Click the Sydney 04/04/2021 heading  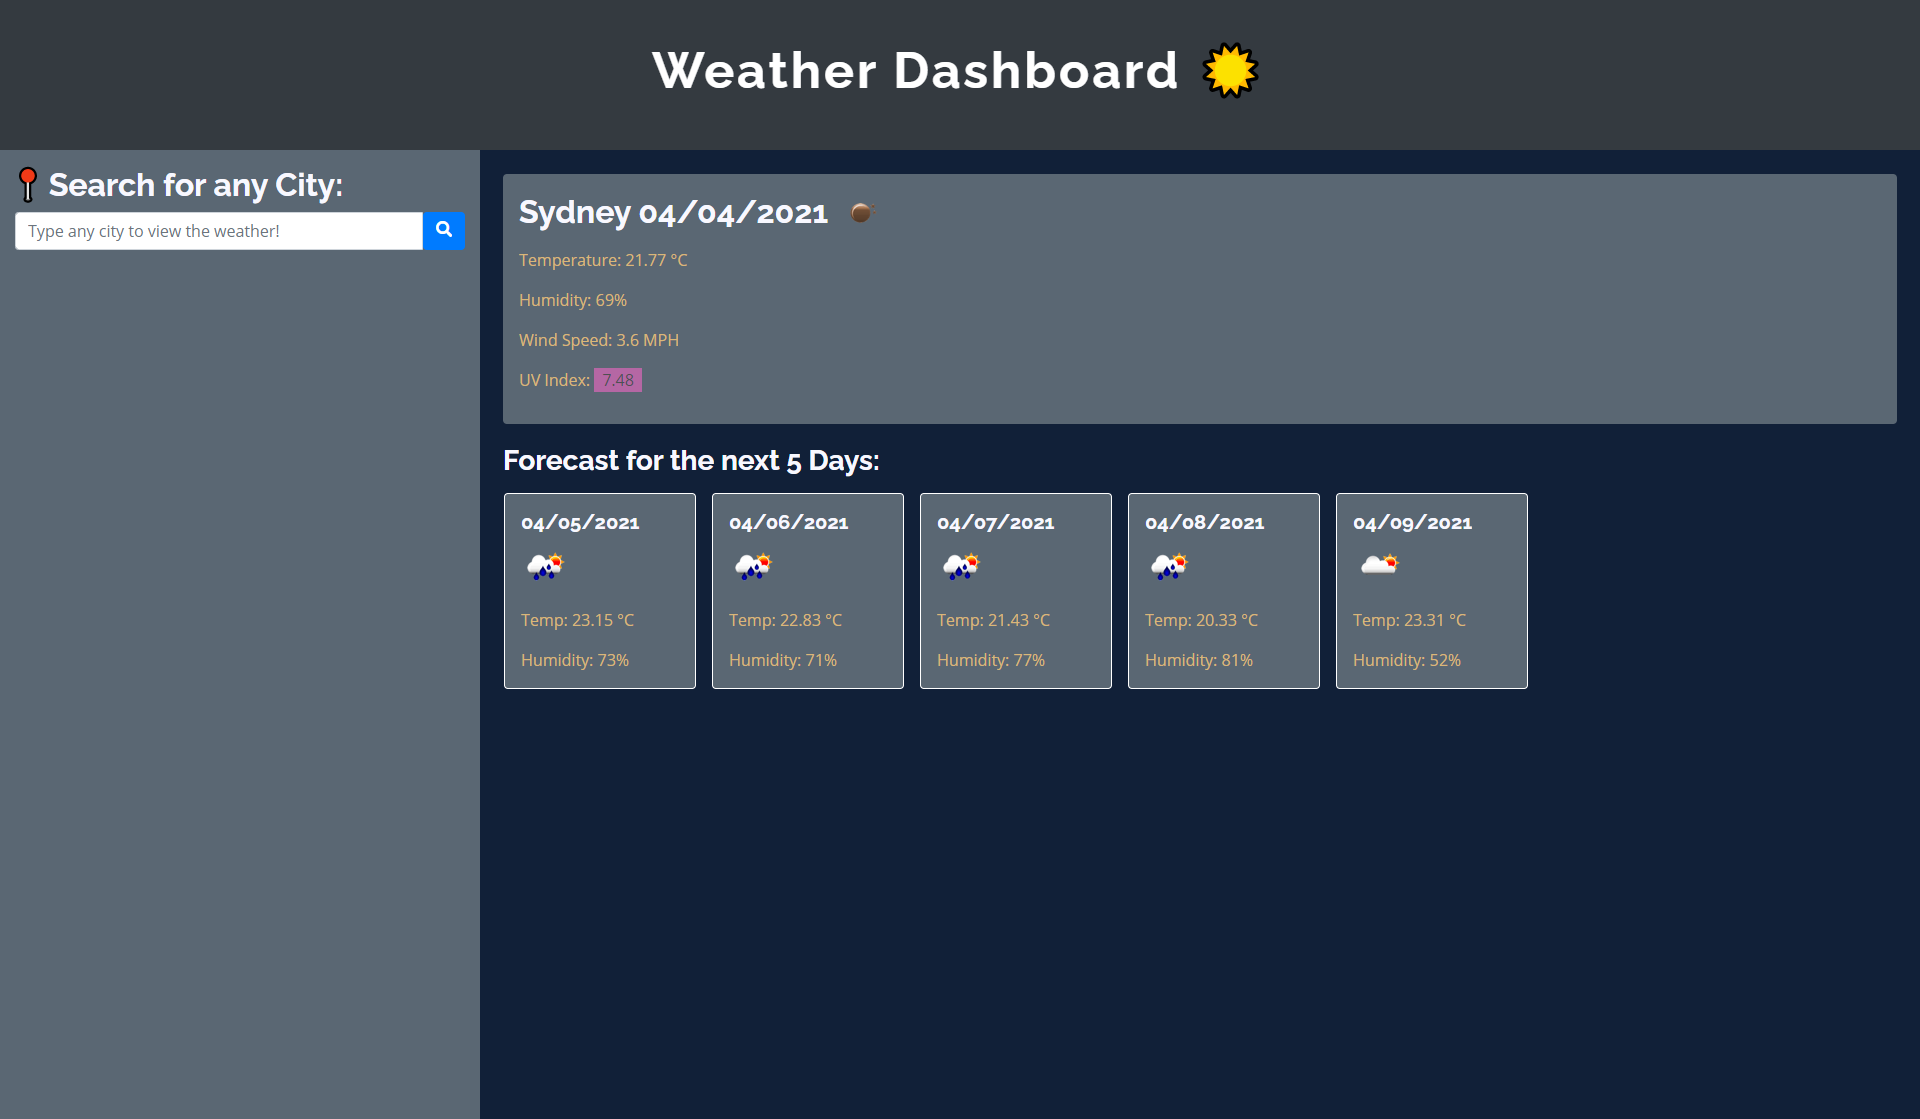[x=673, y=212]
